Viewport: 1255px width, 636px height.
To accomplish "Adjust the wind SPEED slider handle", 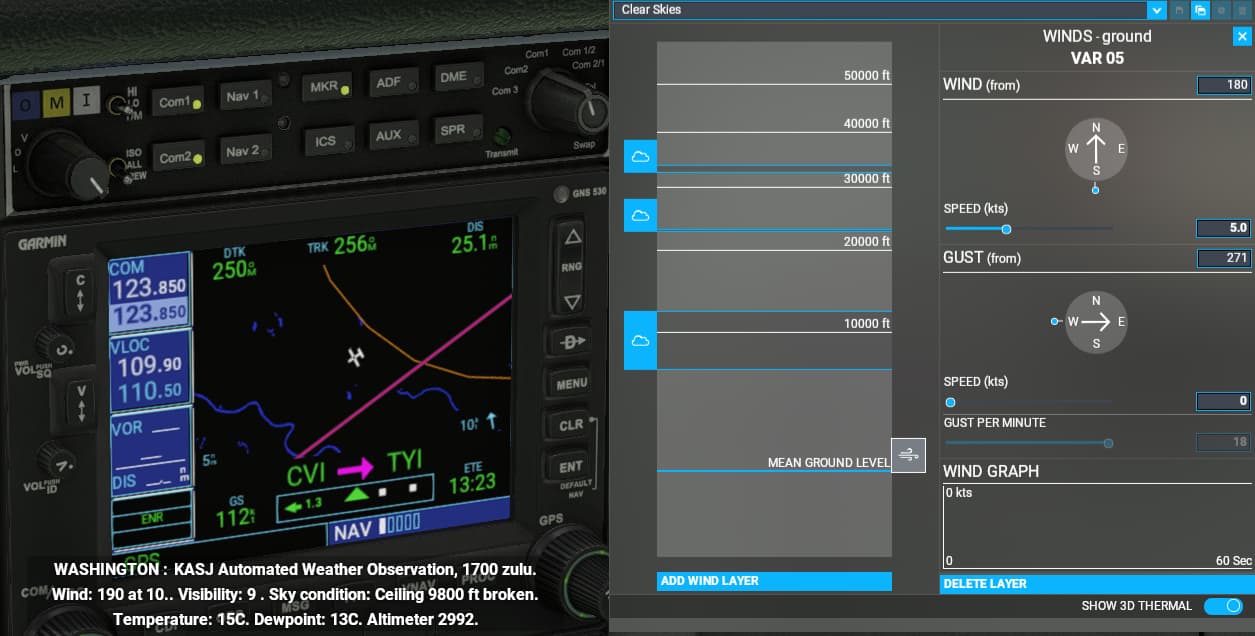I will [1005, 229].
